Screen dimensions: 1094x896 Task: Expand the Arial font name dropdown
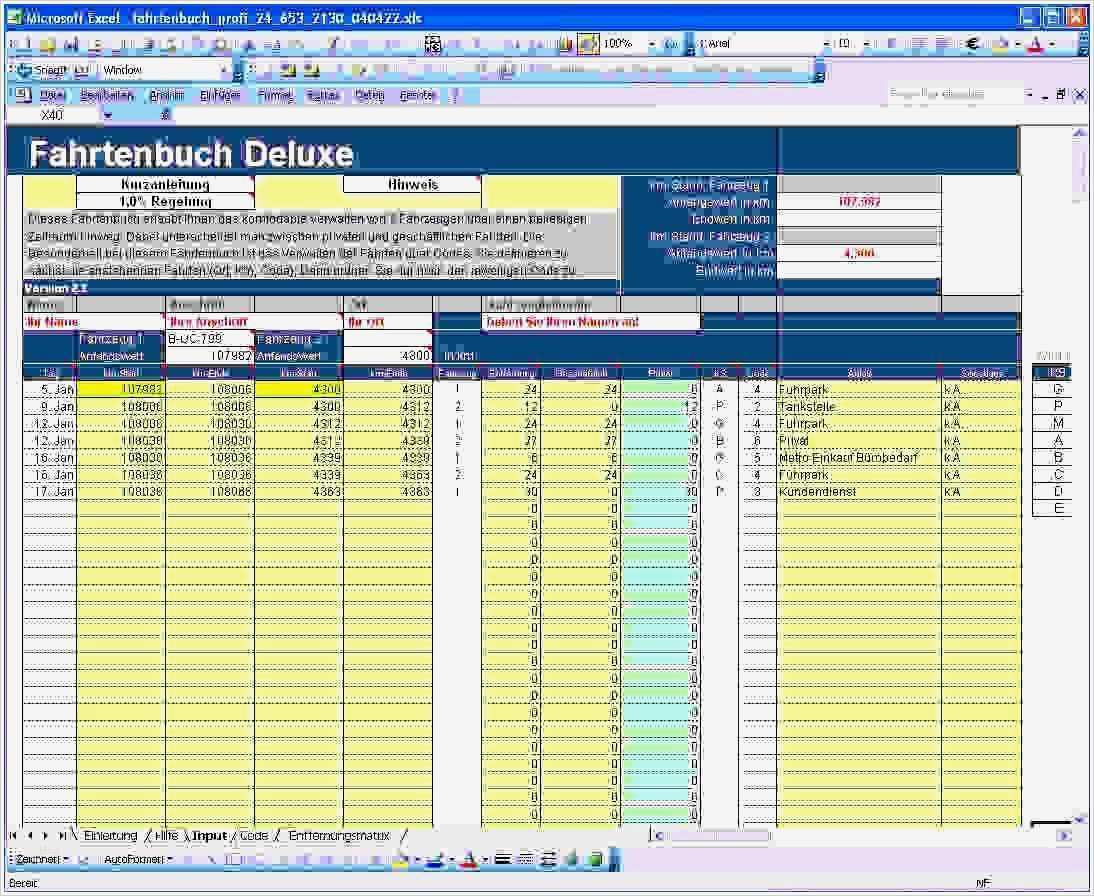[826, 44]
